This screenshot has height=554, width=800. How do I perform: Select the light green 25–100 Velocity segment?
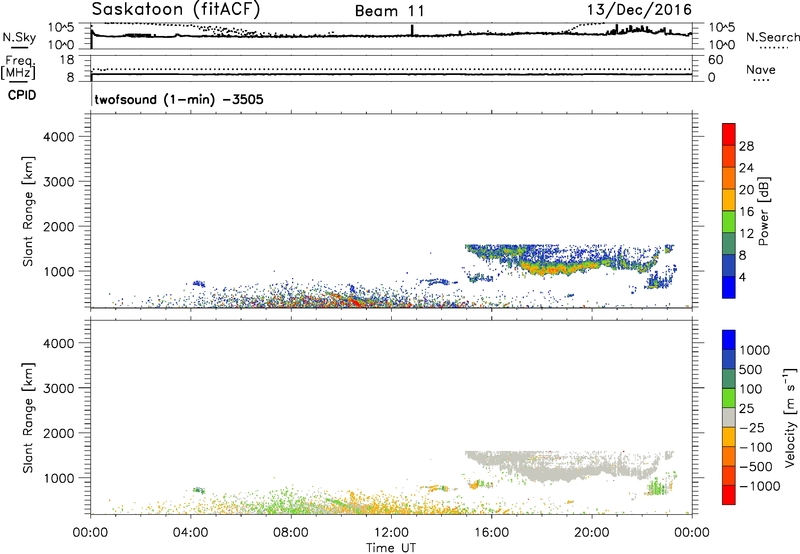pyautogui.click(x=729, y=397)
